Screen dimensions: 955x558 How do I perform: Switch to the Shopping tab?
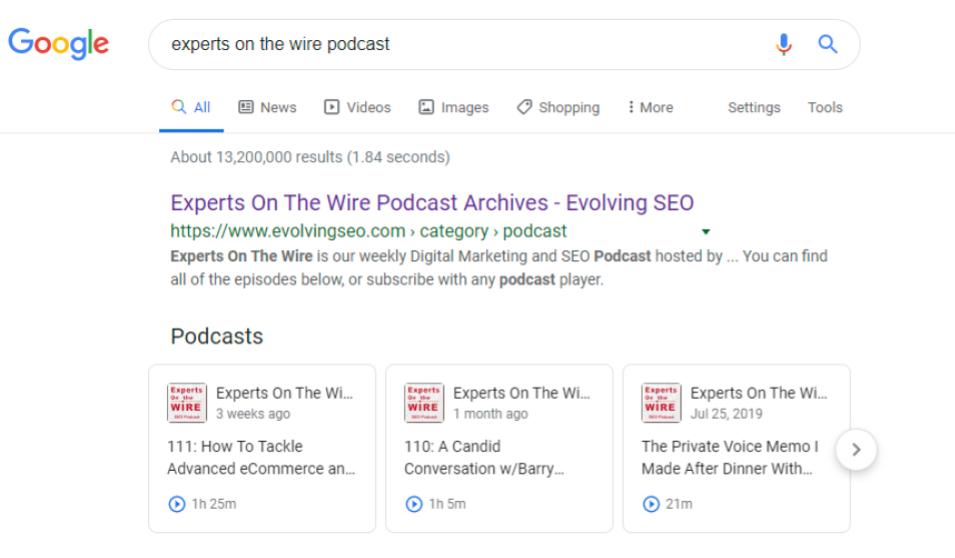click(558, 108)
